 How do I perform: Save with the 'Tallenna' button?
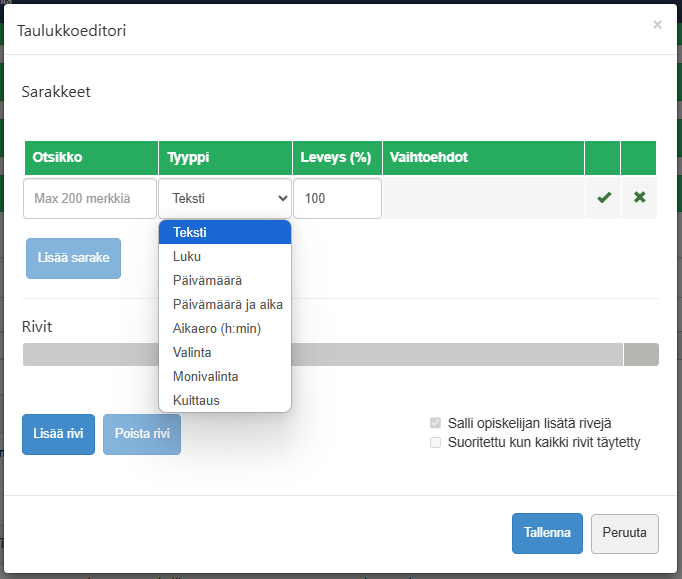click(547, 533)
